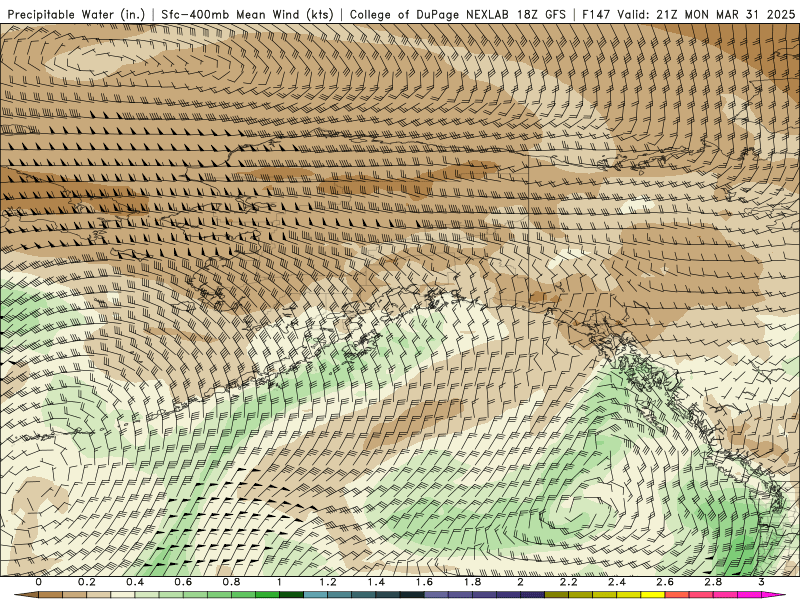Click the colorbar label "1.8"
The image size is (800, 600).
coord(472,582)
